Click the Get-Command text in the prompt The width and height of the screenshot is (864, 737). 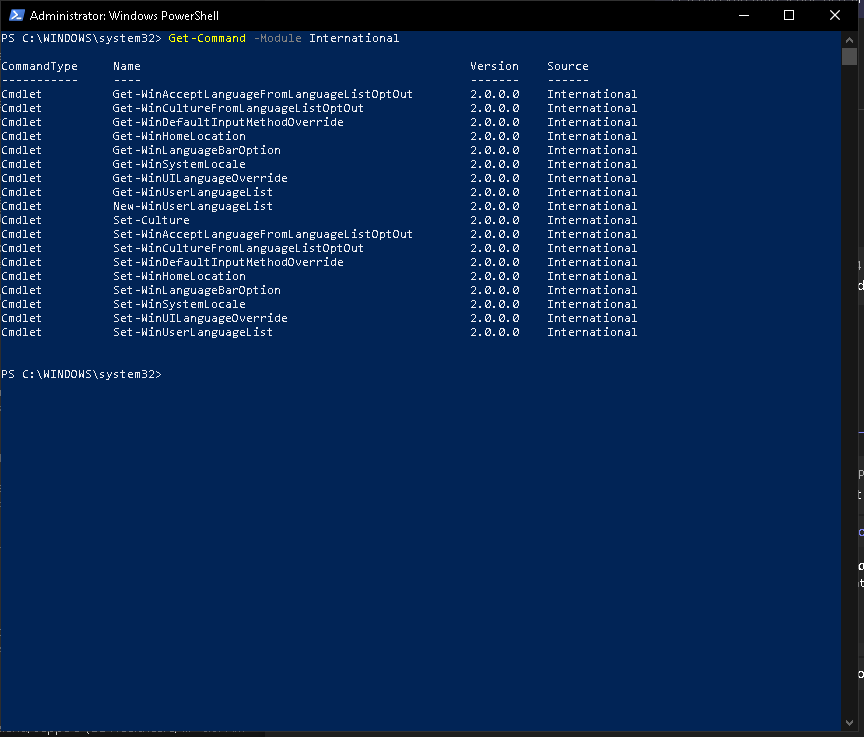coord(207,38)
